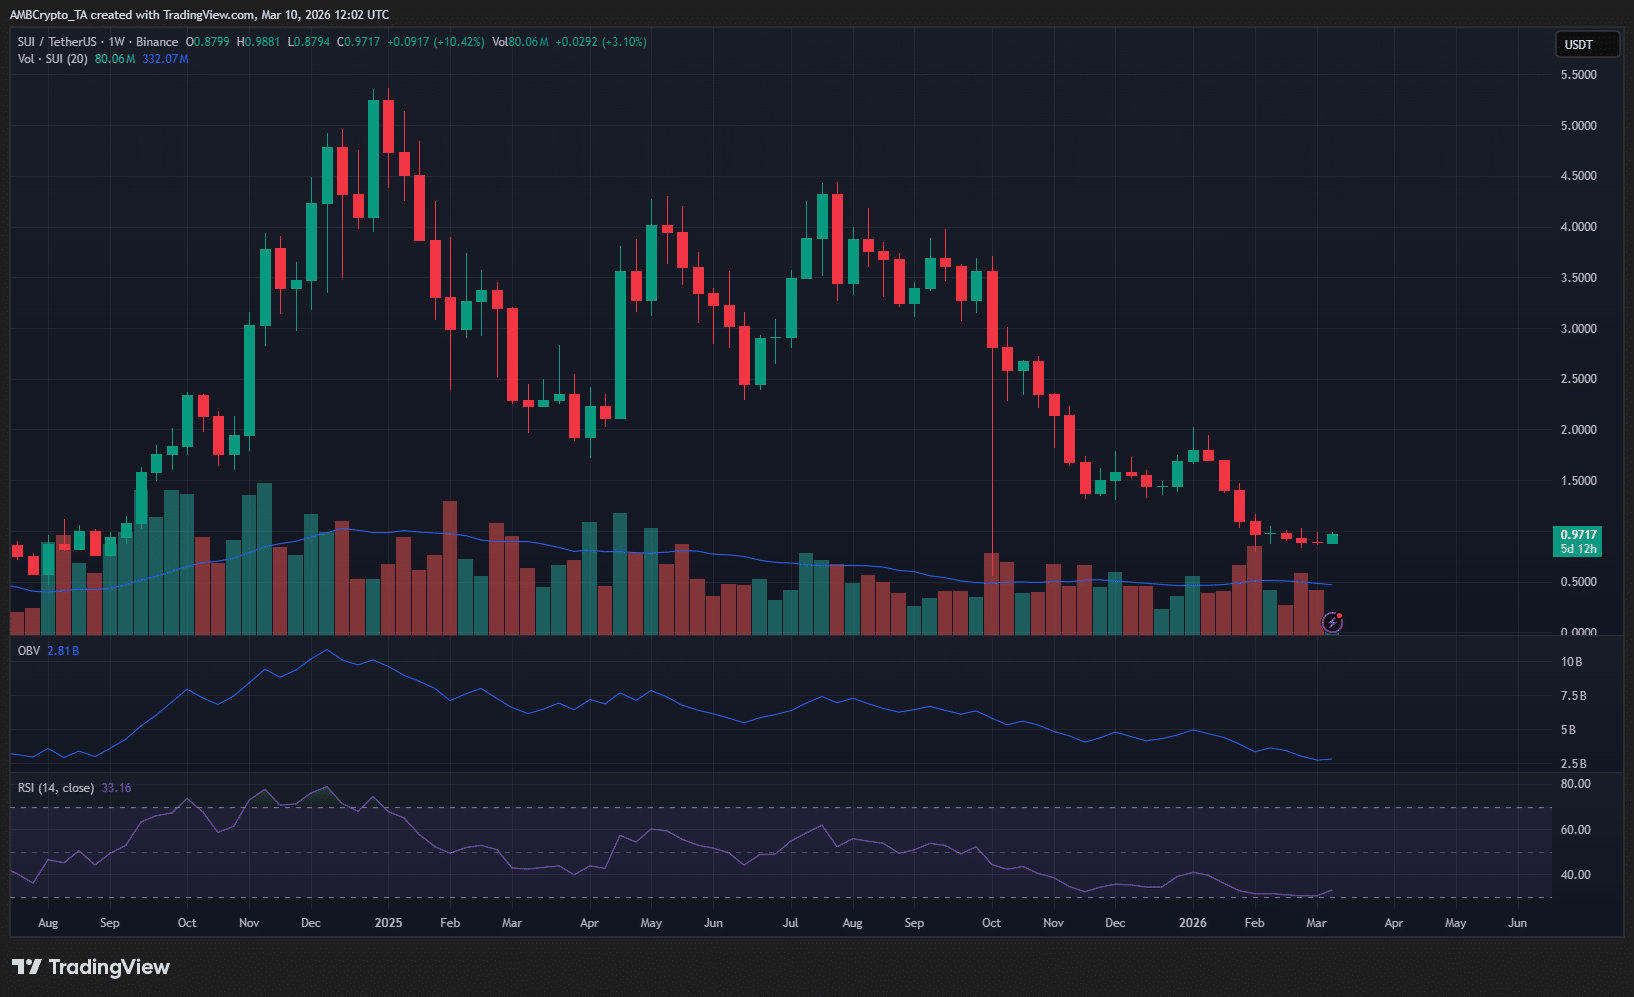The width and height of the screenshot is (1634, 997).
Task: Click the 10B level on the OBV scale
Action: [1571, 662]
